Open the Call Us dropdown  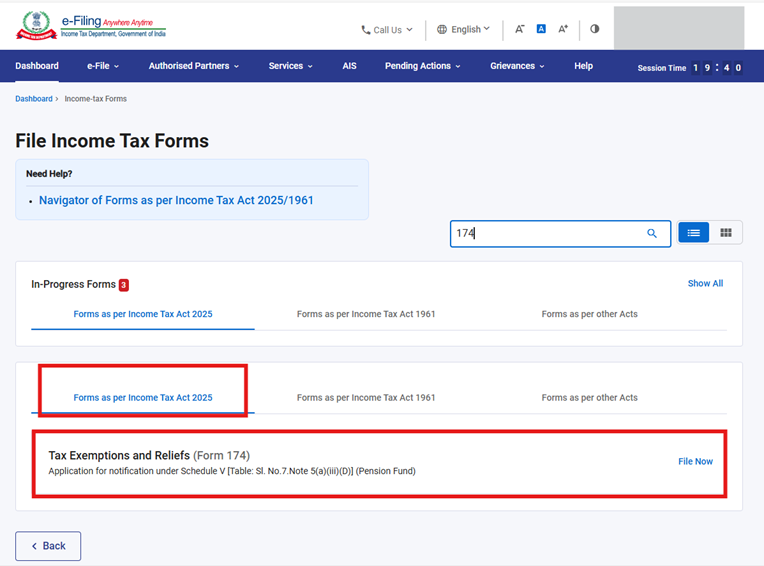[387, 30]
